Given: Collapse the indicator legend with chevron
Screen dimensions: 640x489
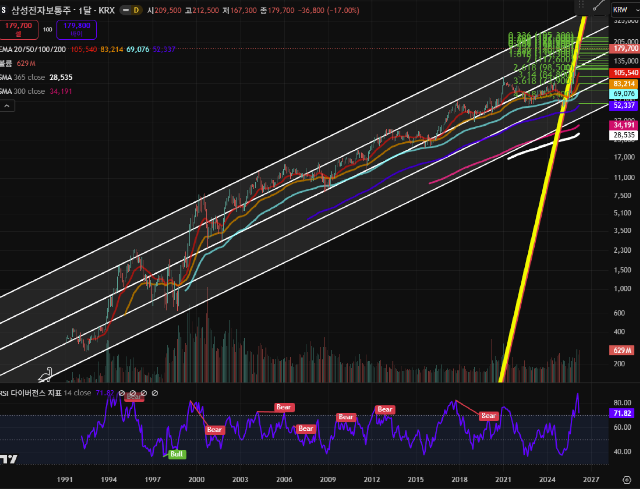Looking at the screenshot, I should pos(7,106).
